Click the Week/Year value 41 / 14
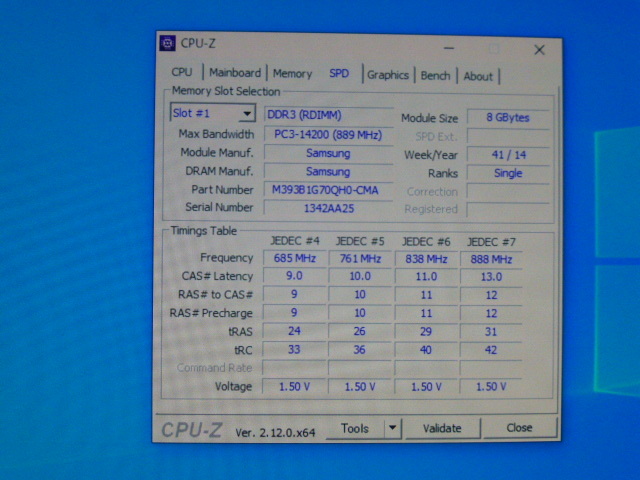Image resolution: width=640 pixels, height=480 pixels. pyautogui.click(x=509, y=155)
